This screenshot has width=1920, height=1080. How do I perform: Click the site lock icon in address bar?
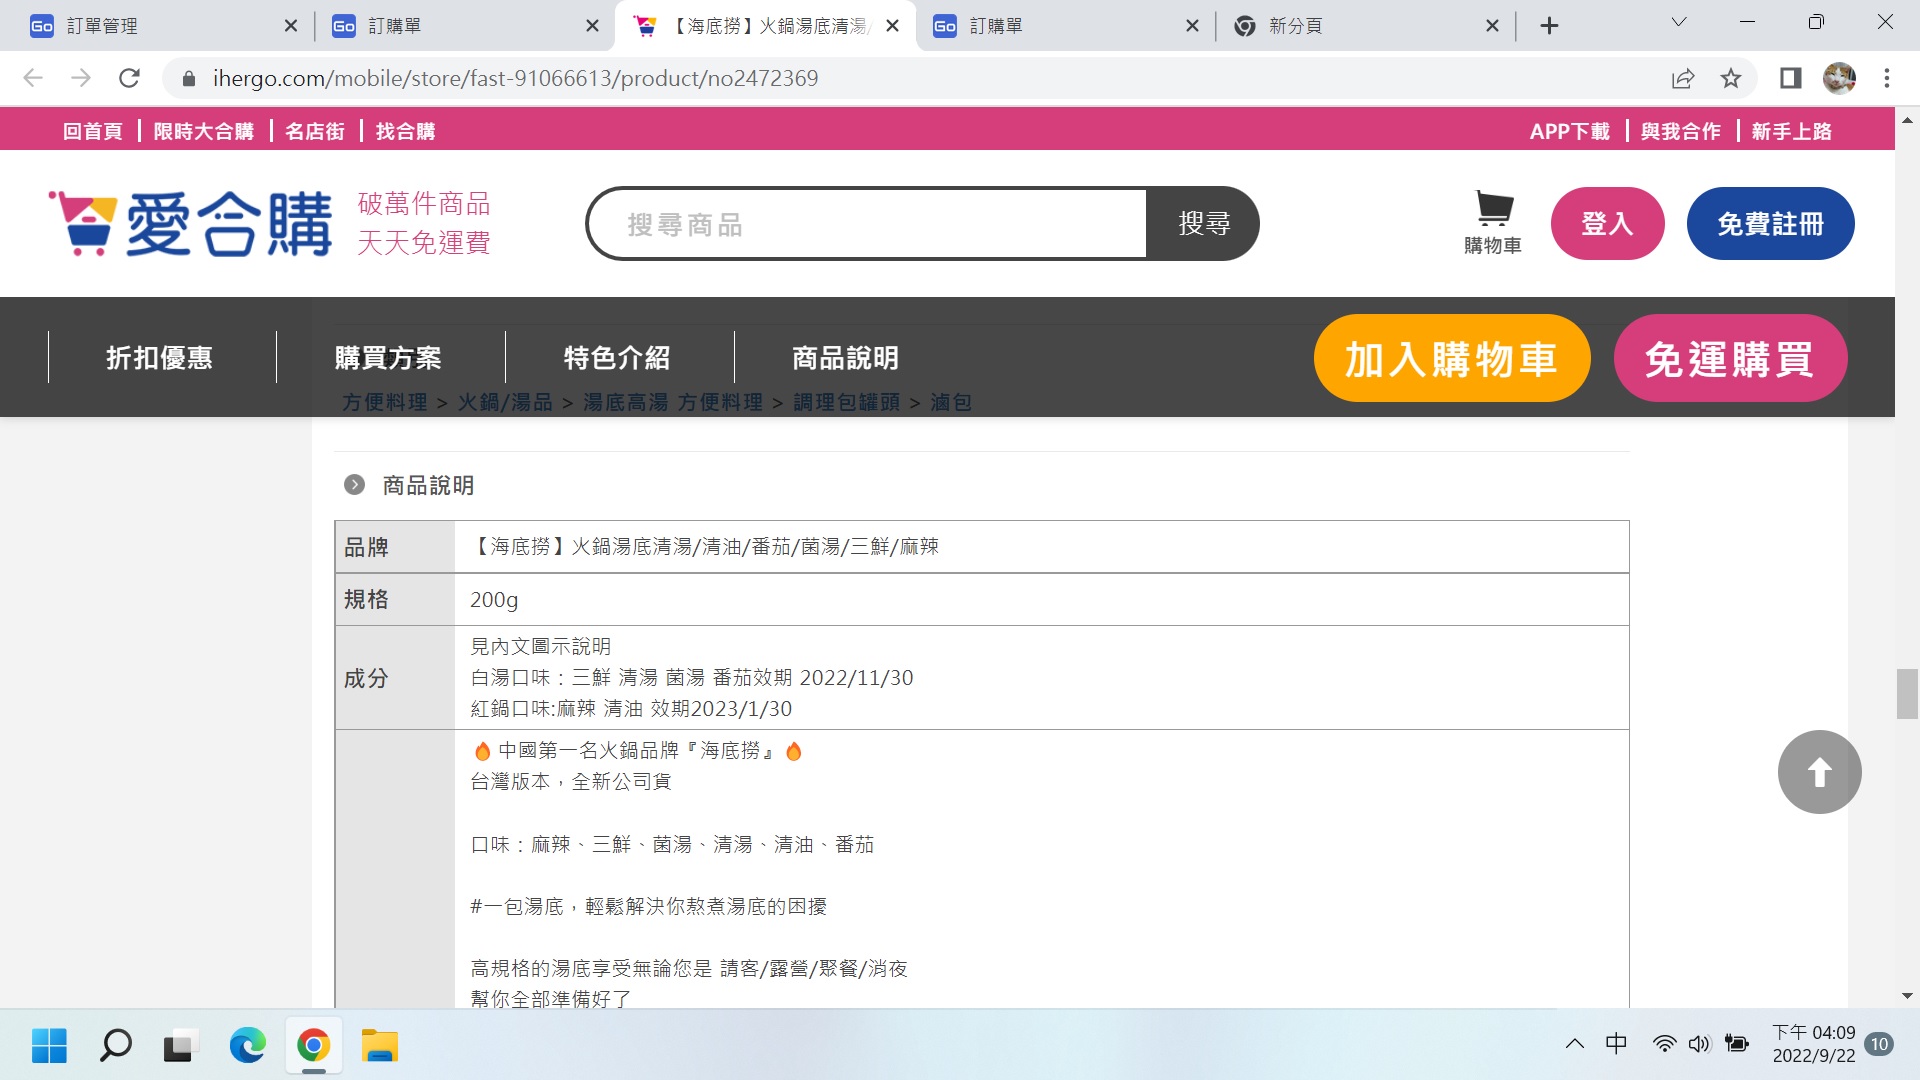pyautogui.click(x=188, y=78)
